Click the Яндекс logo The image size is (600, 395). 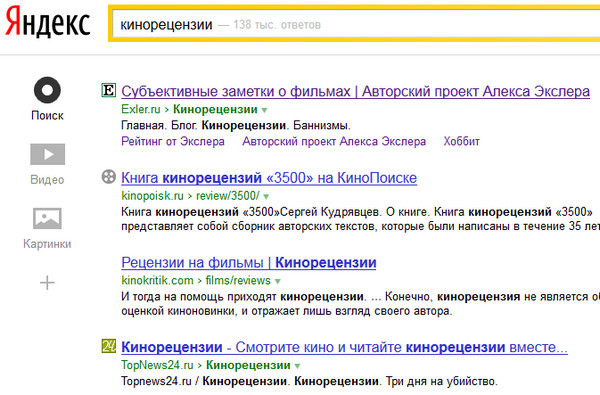(48, 22)
